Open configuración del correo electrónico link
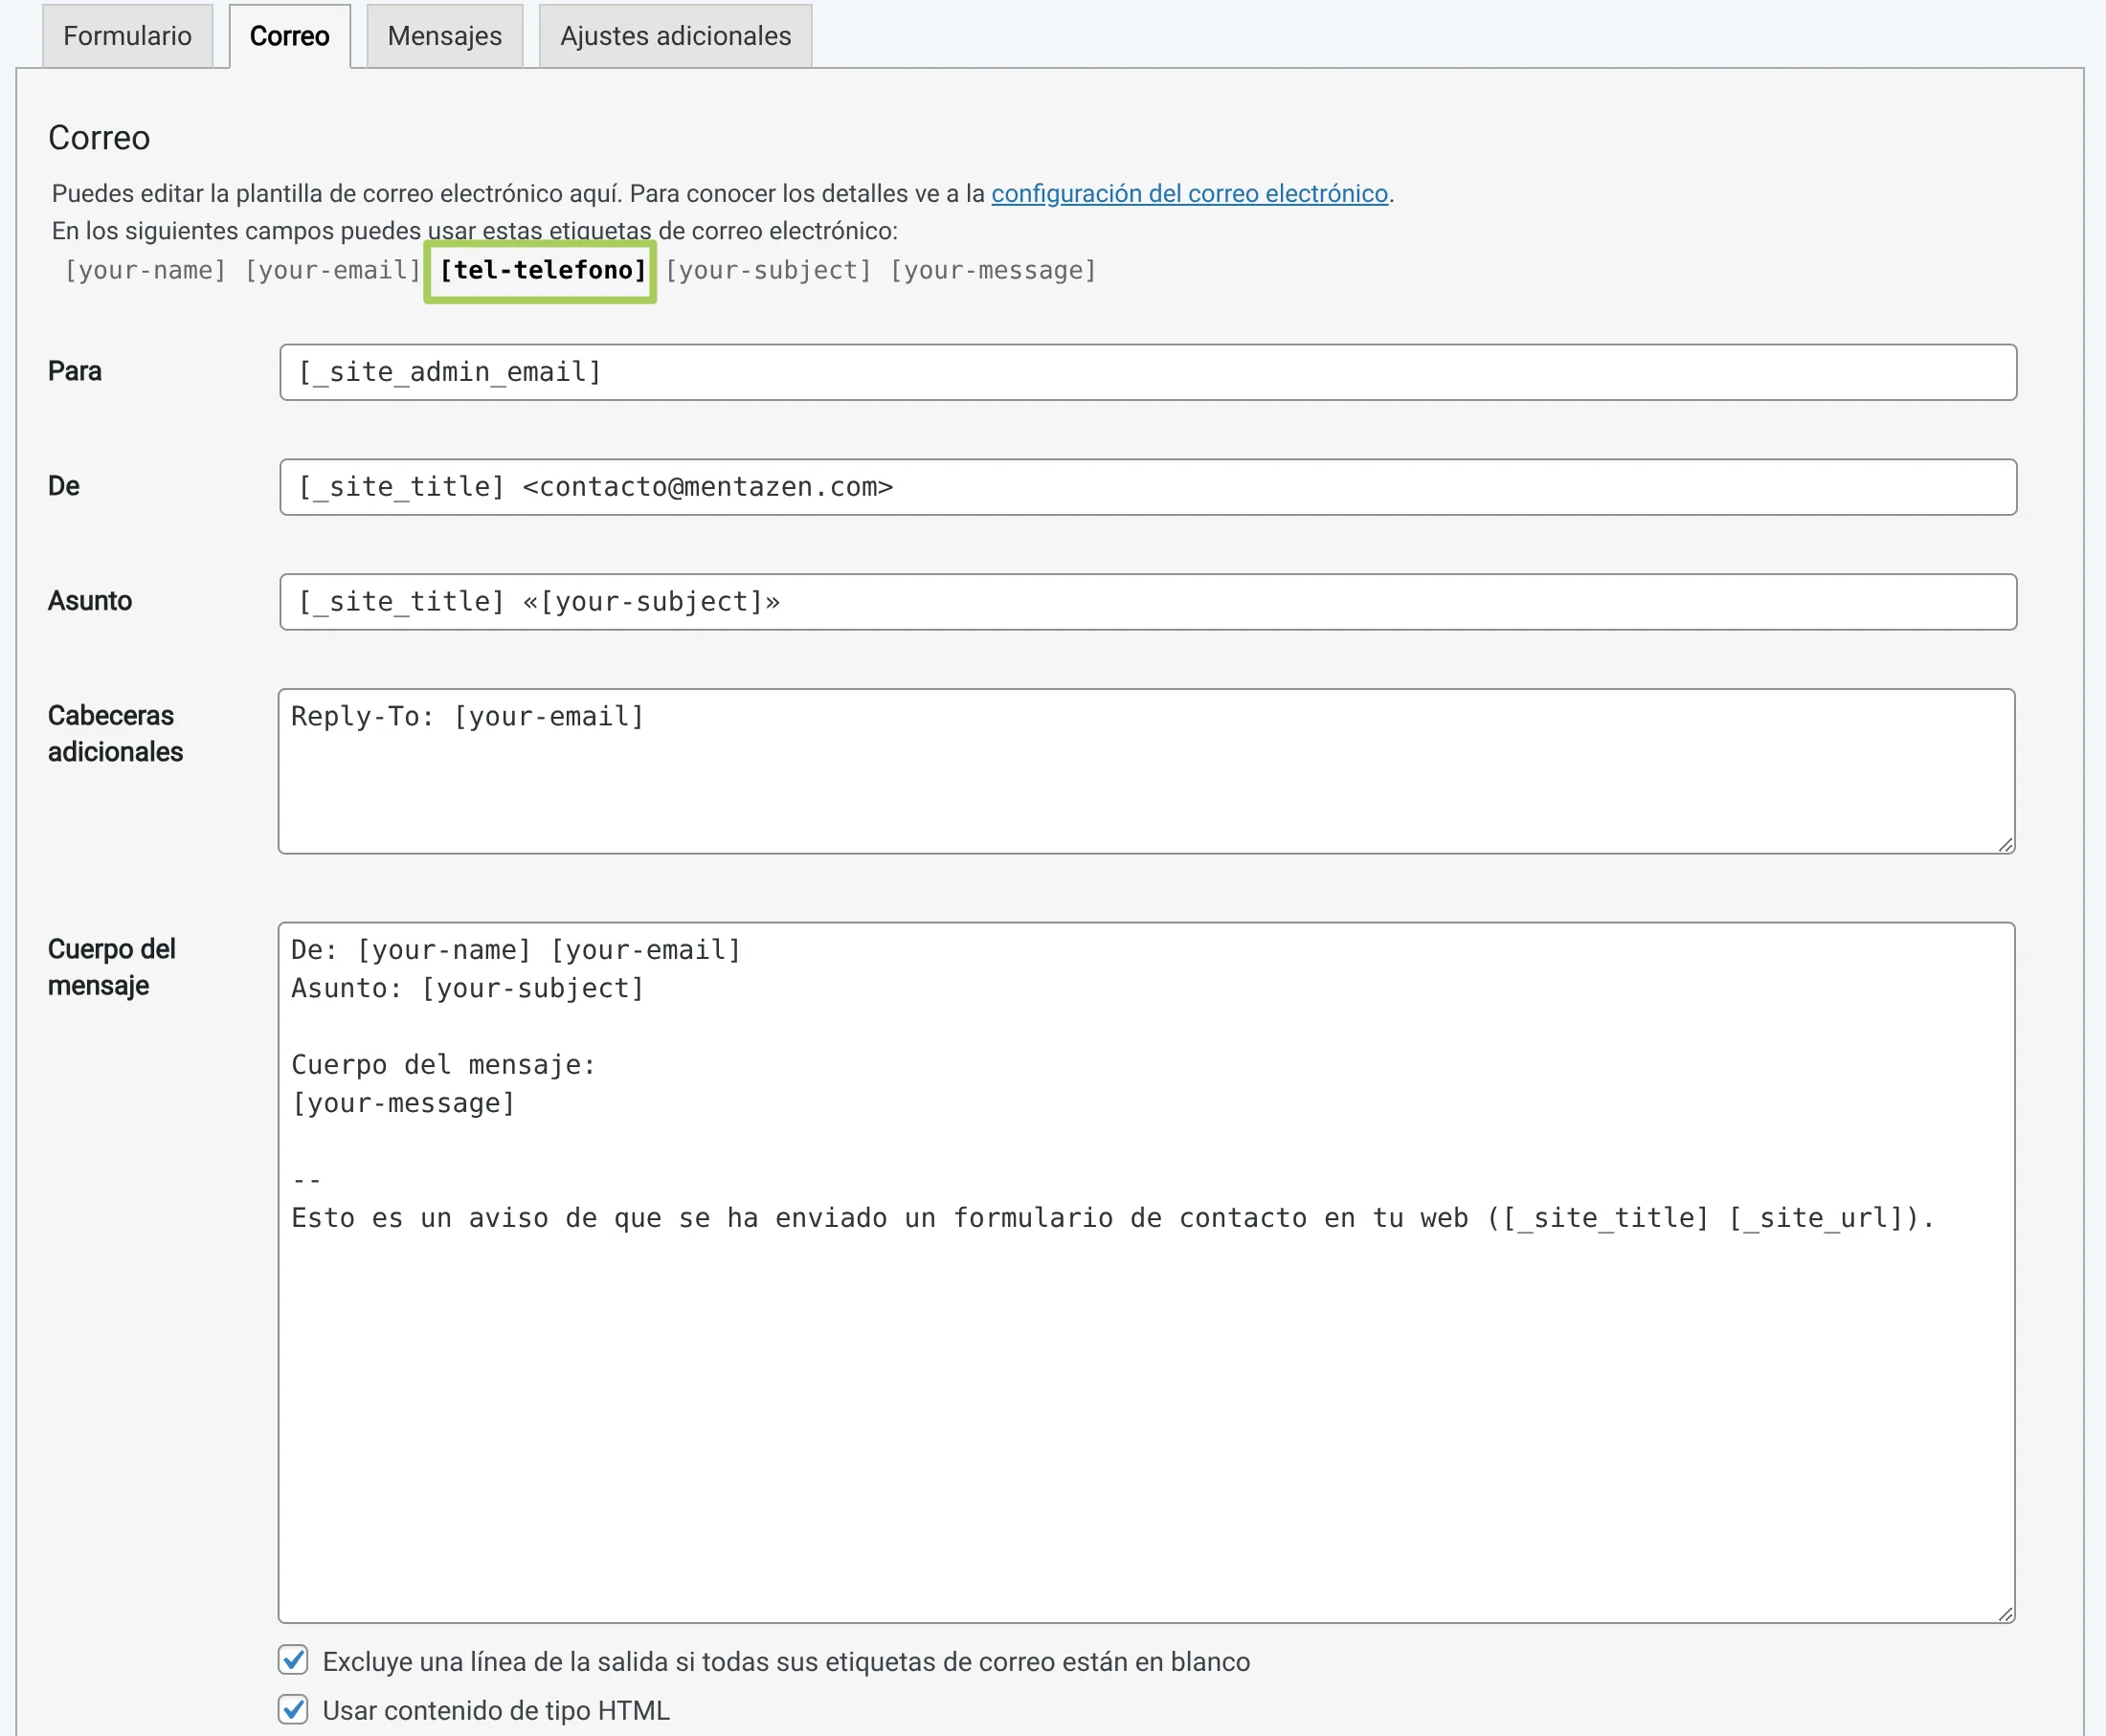This screenshot has width=2106, height=1736. [x=1189, y=193]
